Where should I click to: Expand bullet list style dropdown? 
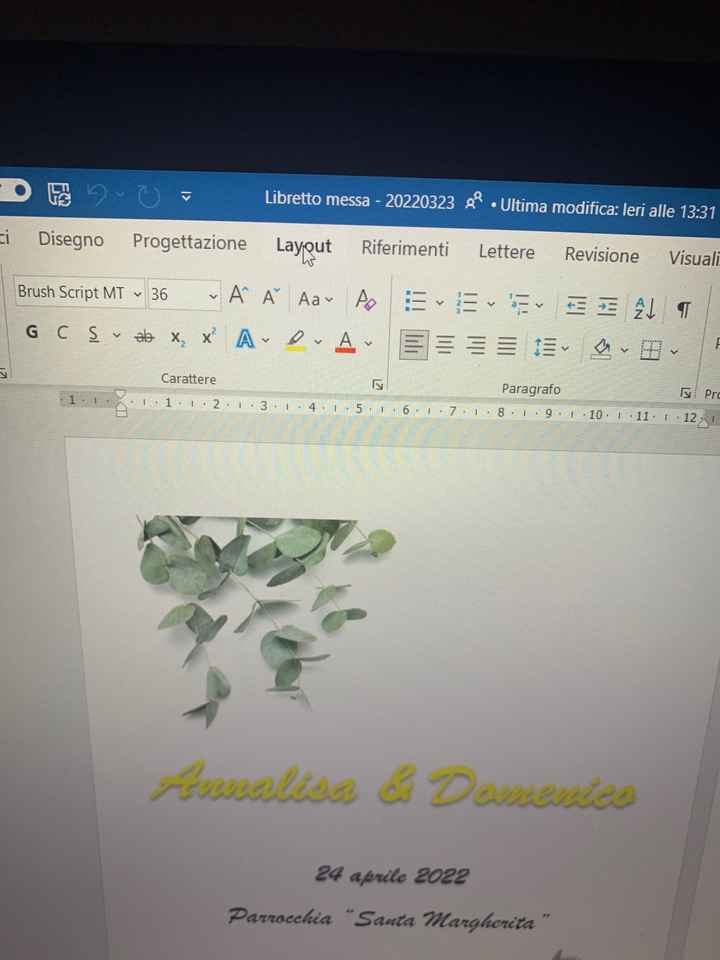[440, 302]
